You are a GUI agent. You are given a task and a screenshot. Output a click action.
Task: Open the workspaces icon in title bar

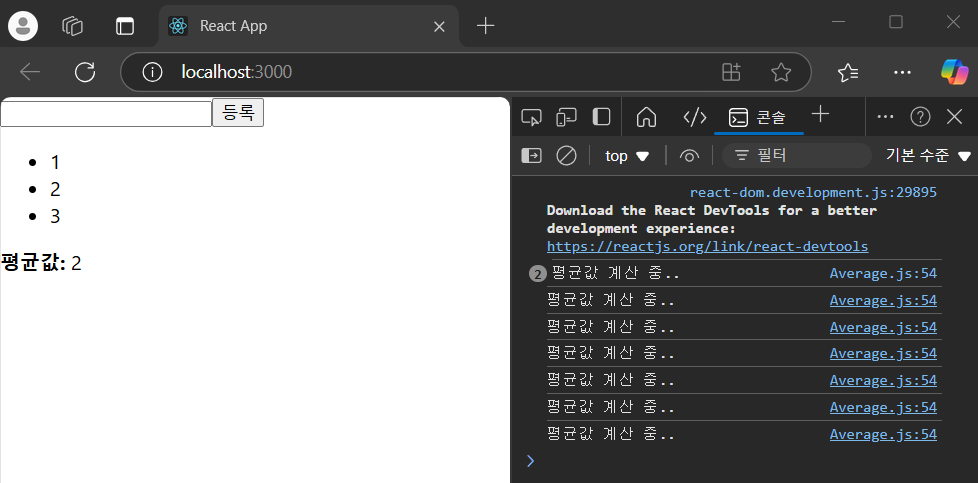click(73, 26)
